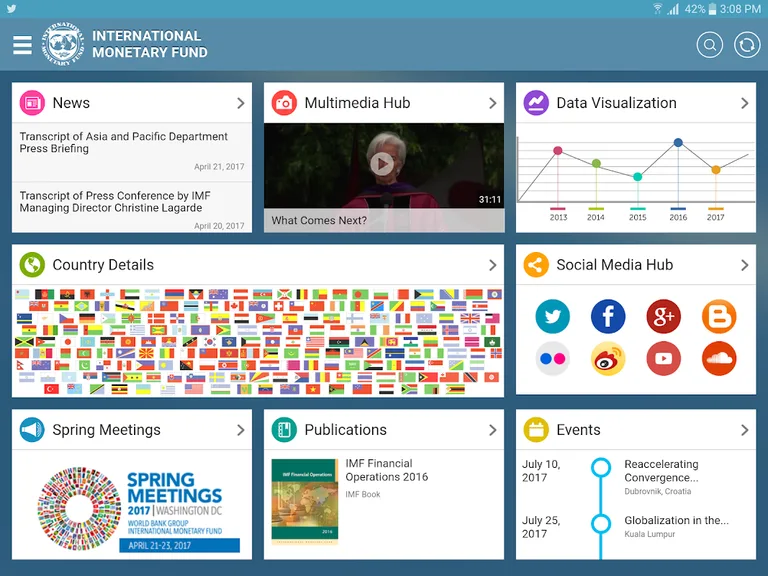Open the hamburger navigation menu
Image resolution: width=768 pixels, height=576 pixels.
click(x=22, y=45)
